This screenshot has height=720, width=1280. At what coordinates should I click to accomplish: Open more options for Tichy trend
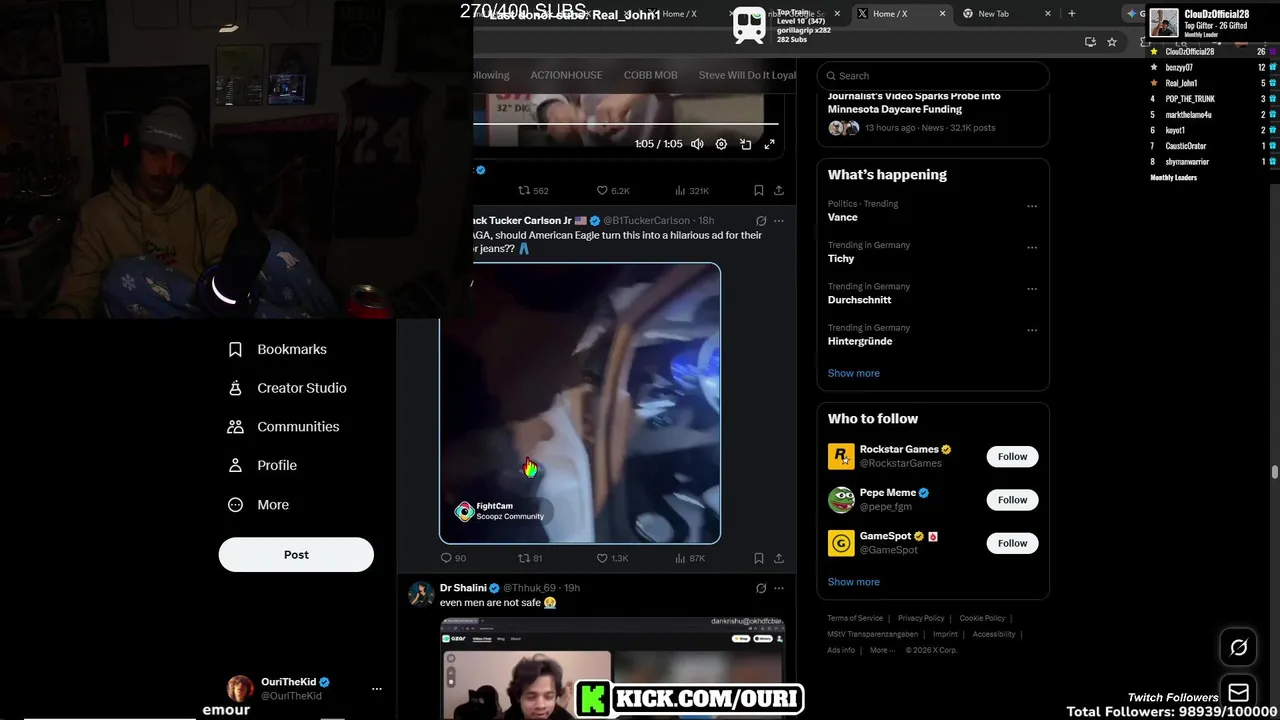pos(1032,248)
